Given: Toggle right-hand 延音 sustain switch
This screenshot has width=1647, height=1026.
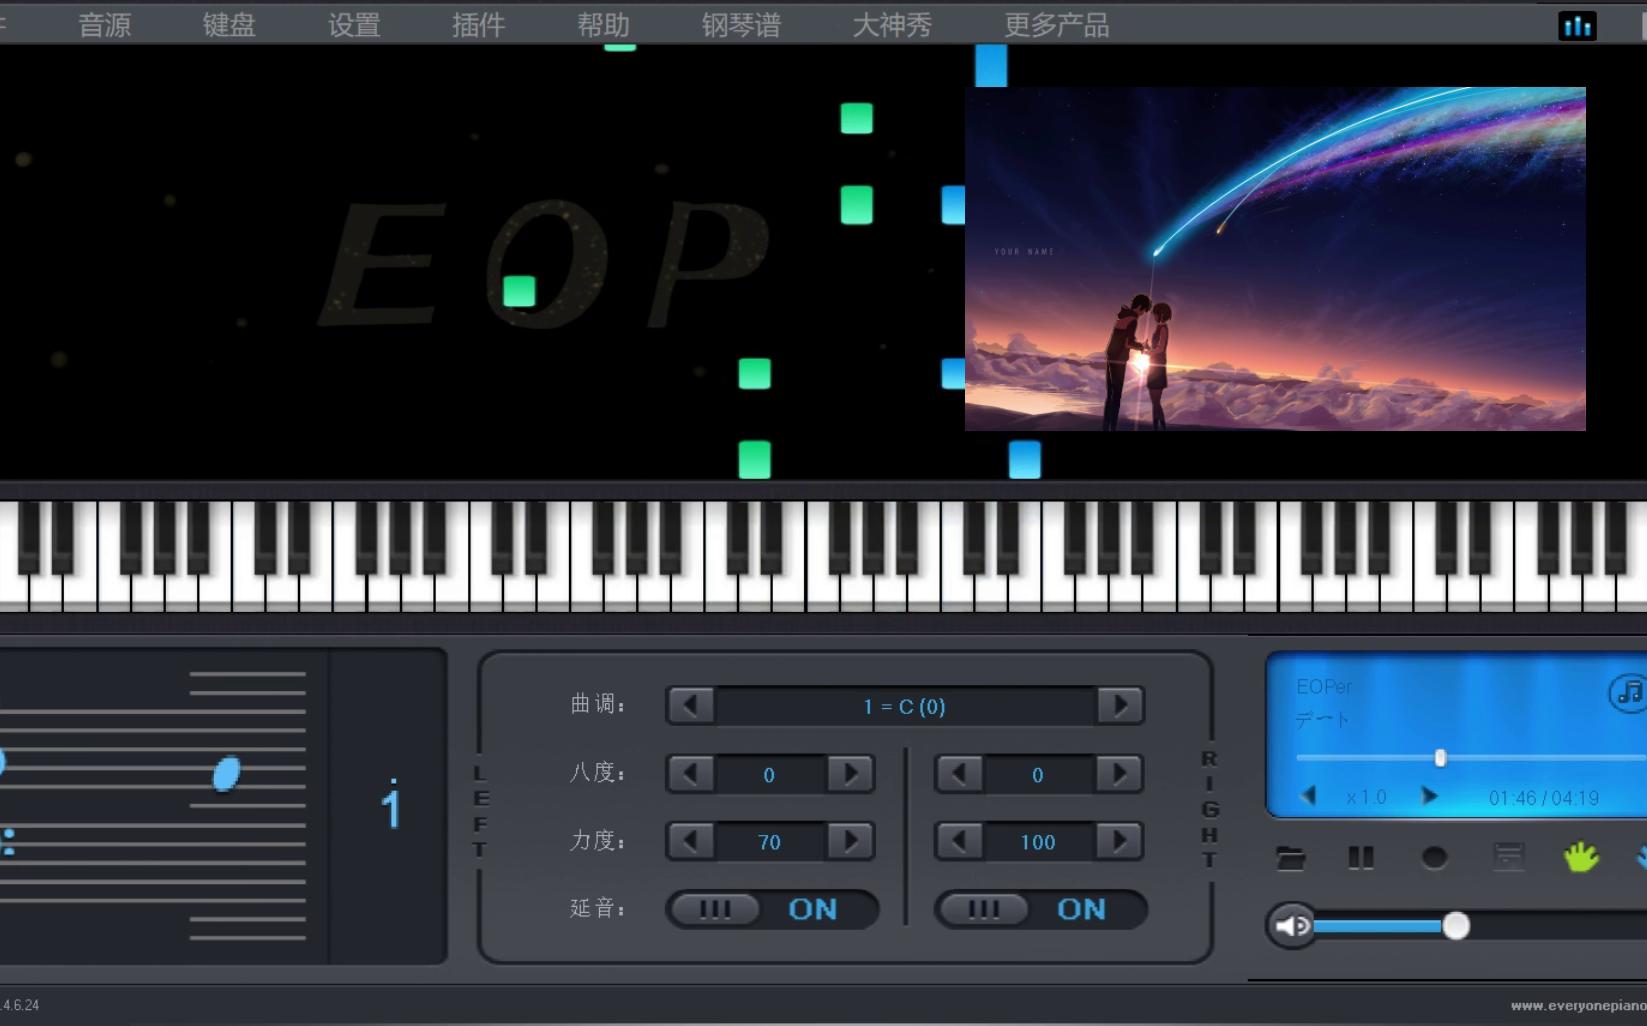Looking at the screenshot, I should pos(1041,909).
